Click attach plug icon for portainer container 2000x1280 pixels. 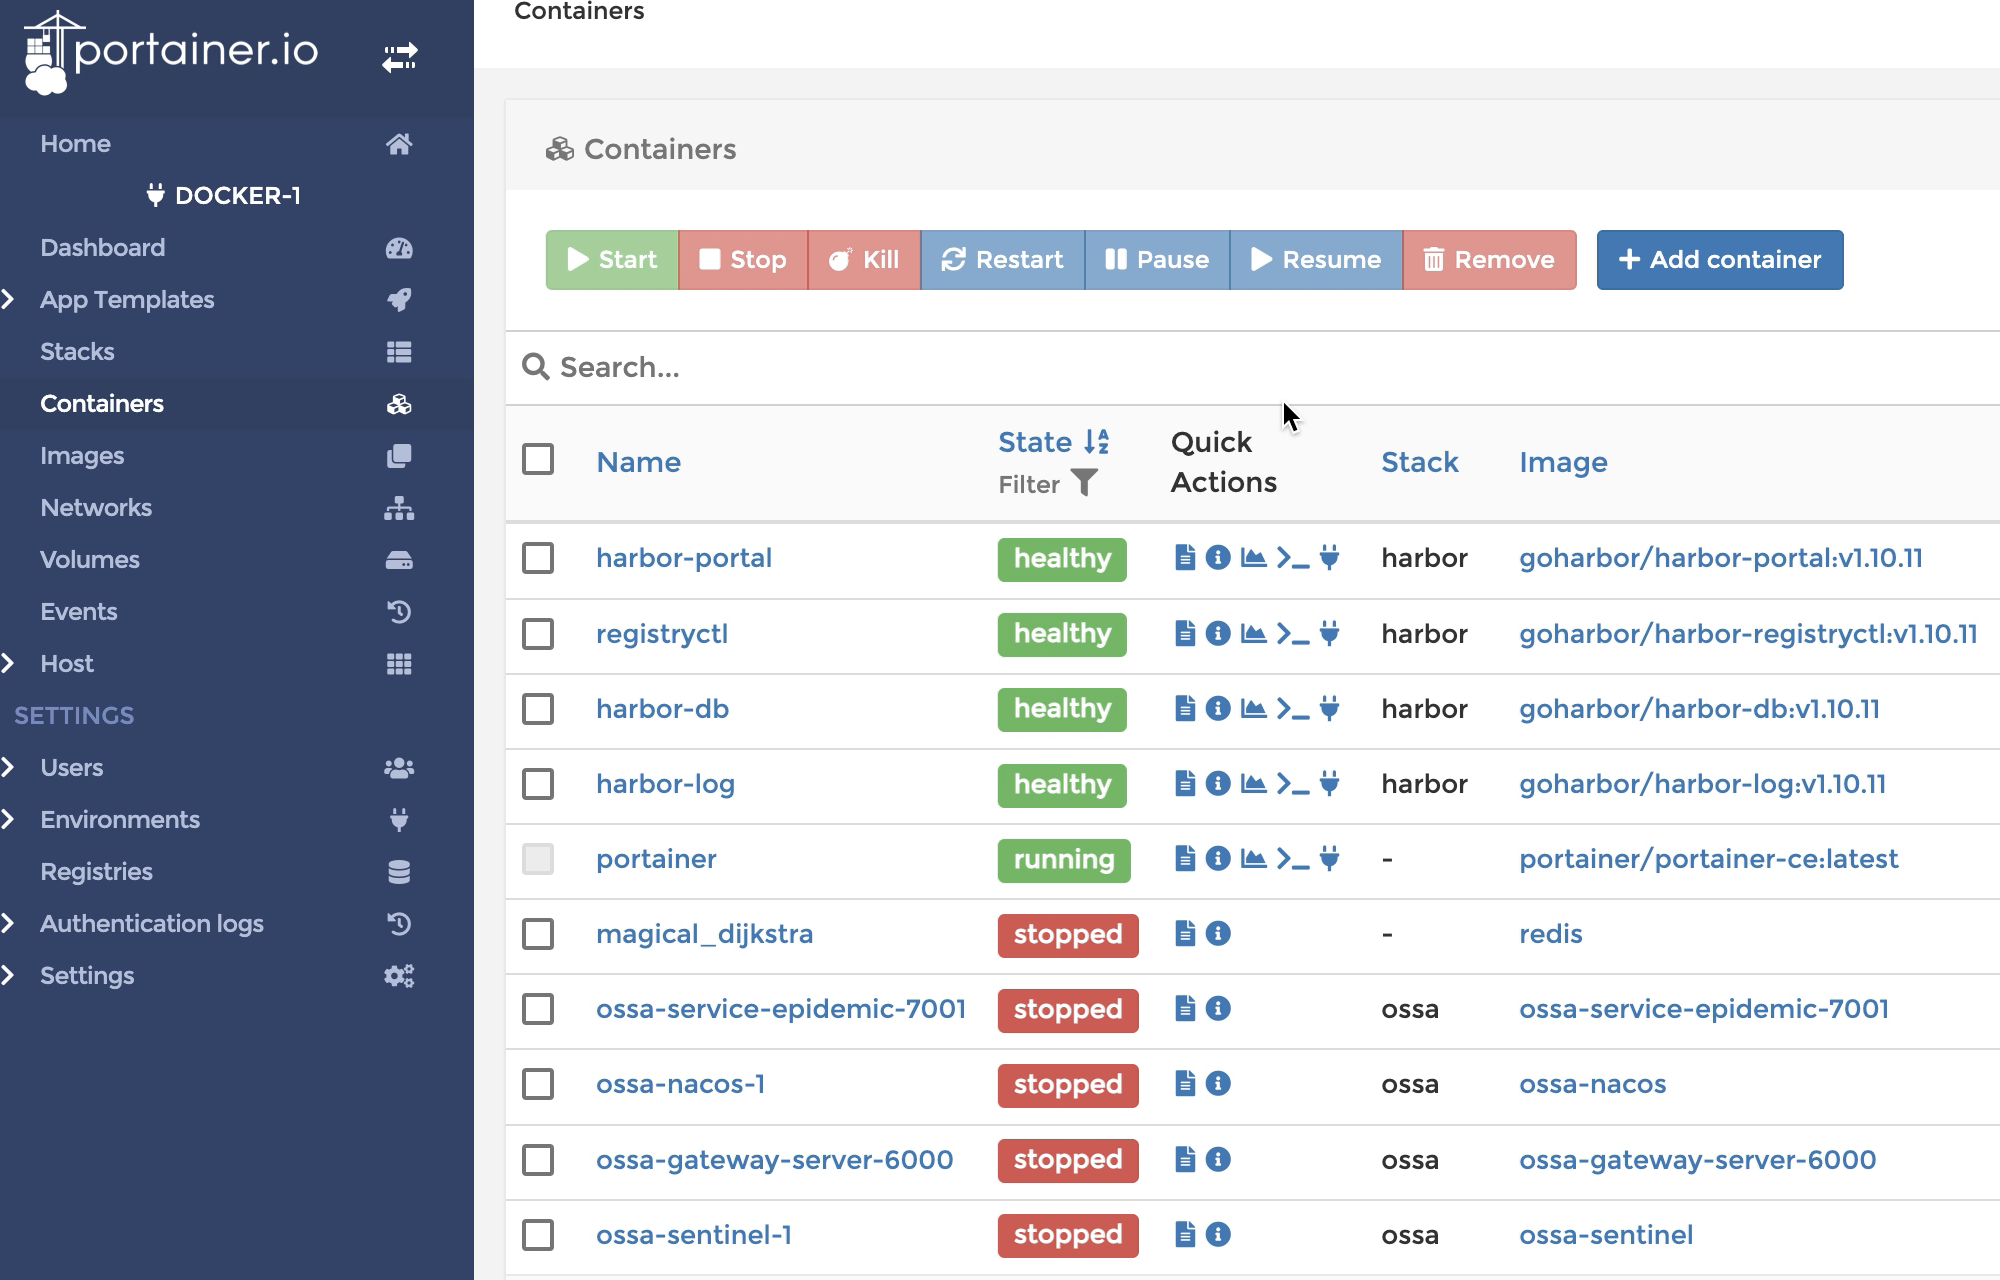coord(1329,858)
